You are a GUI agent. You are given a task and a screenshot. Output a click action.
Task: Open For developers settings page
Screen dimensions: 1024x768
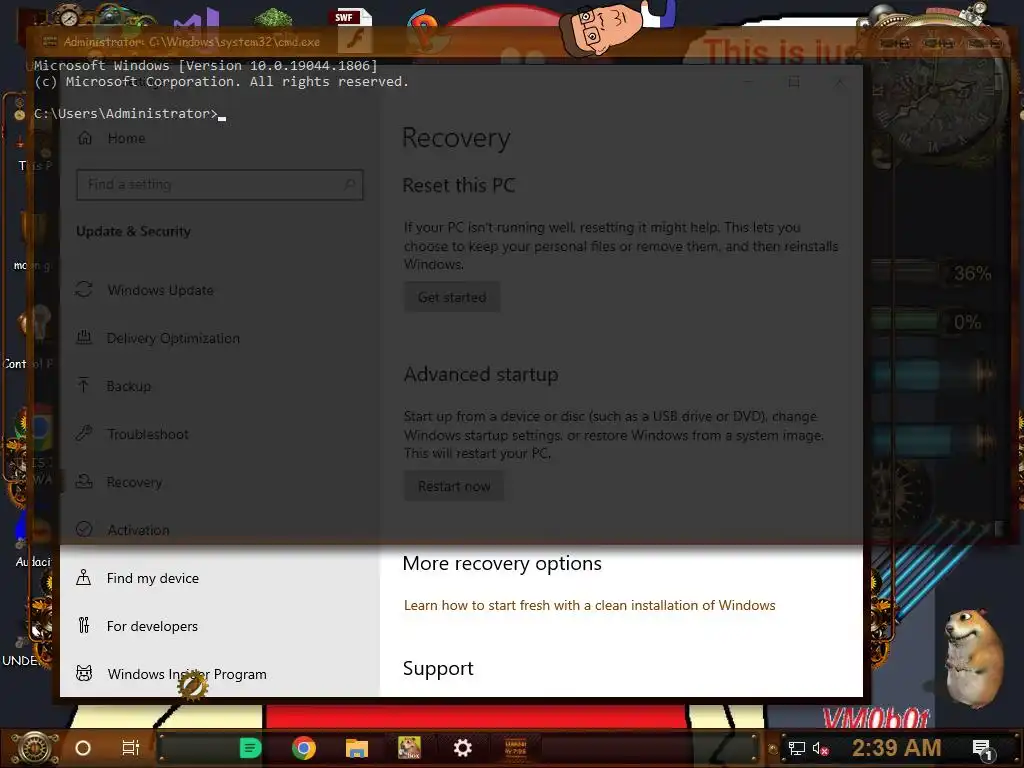[152, 626]
